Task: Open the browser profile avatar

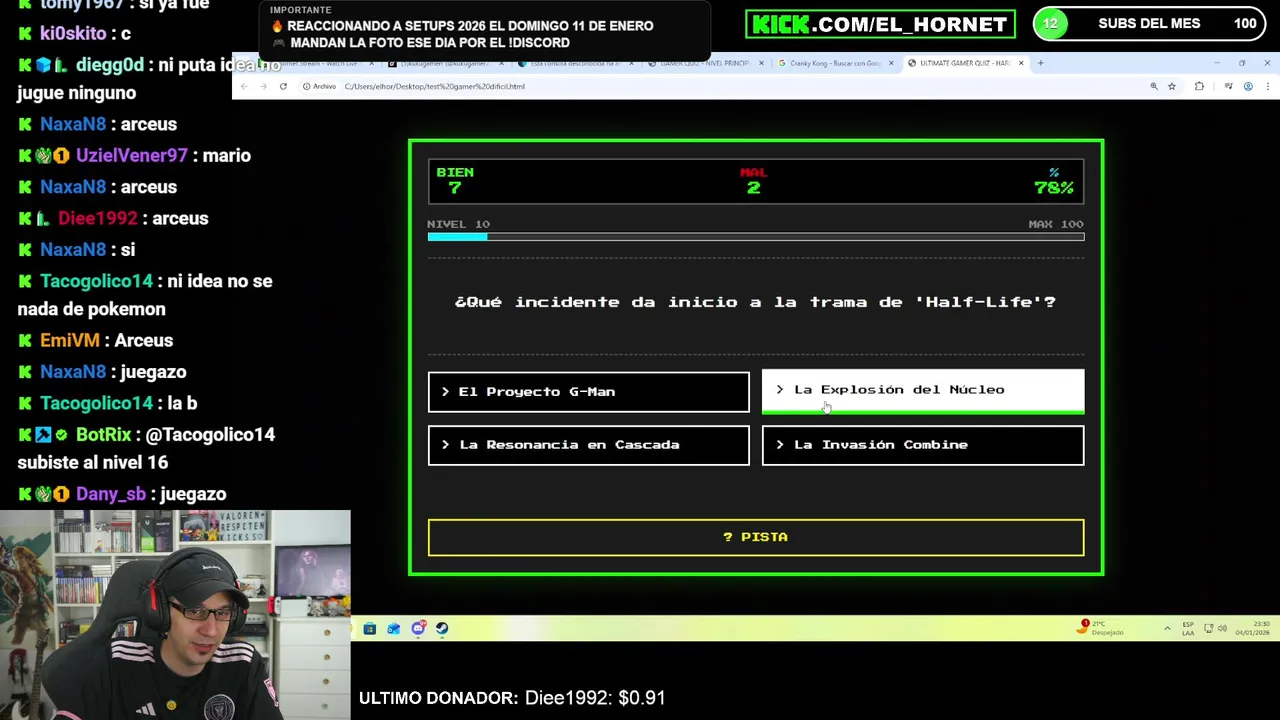Action: [x=1248, y=86]
